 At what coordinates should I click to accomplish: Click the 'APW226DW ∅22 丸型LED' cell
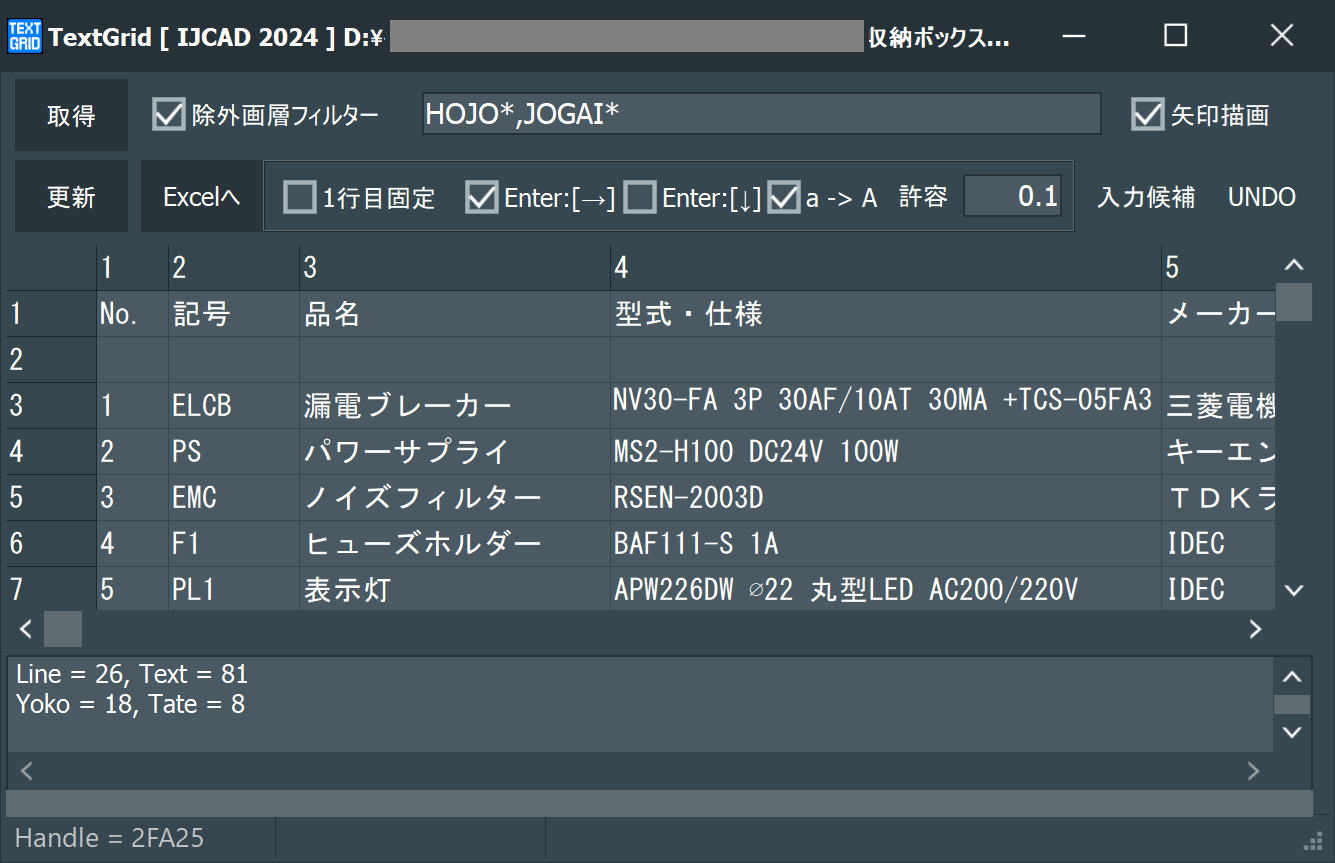(886, 589)
